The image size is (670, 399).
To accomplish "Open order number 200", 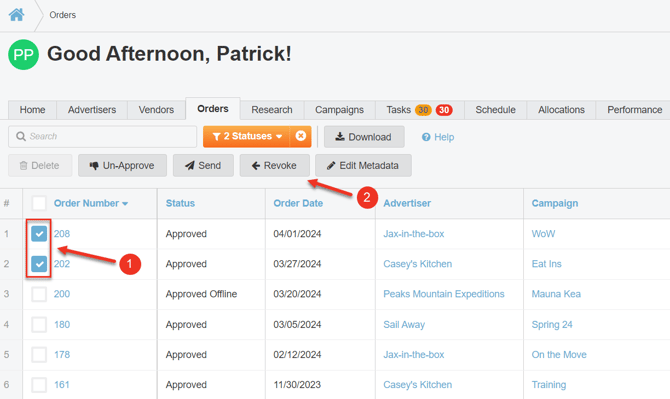I will (x=62, y=294).
